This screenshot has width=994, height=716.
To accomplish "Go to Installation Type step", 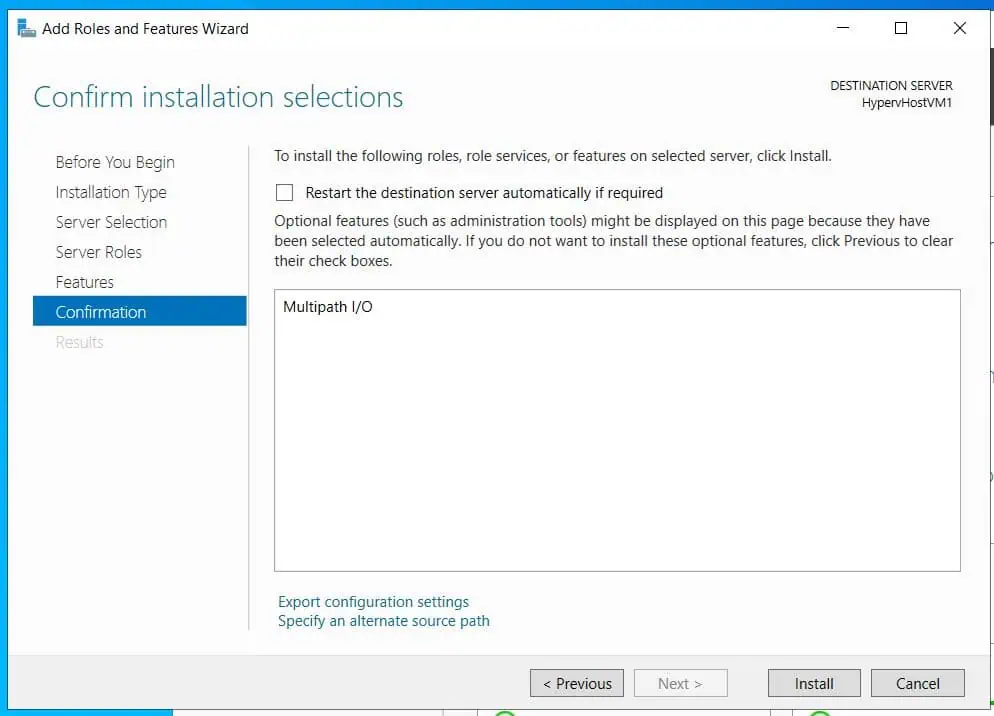I will (x=111, y=192).
